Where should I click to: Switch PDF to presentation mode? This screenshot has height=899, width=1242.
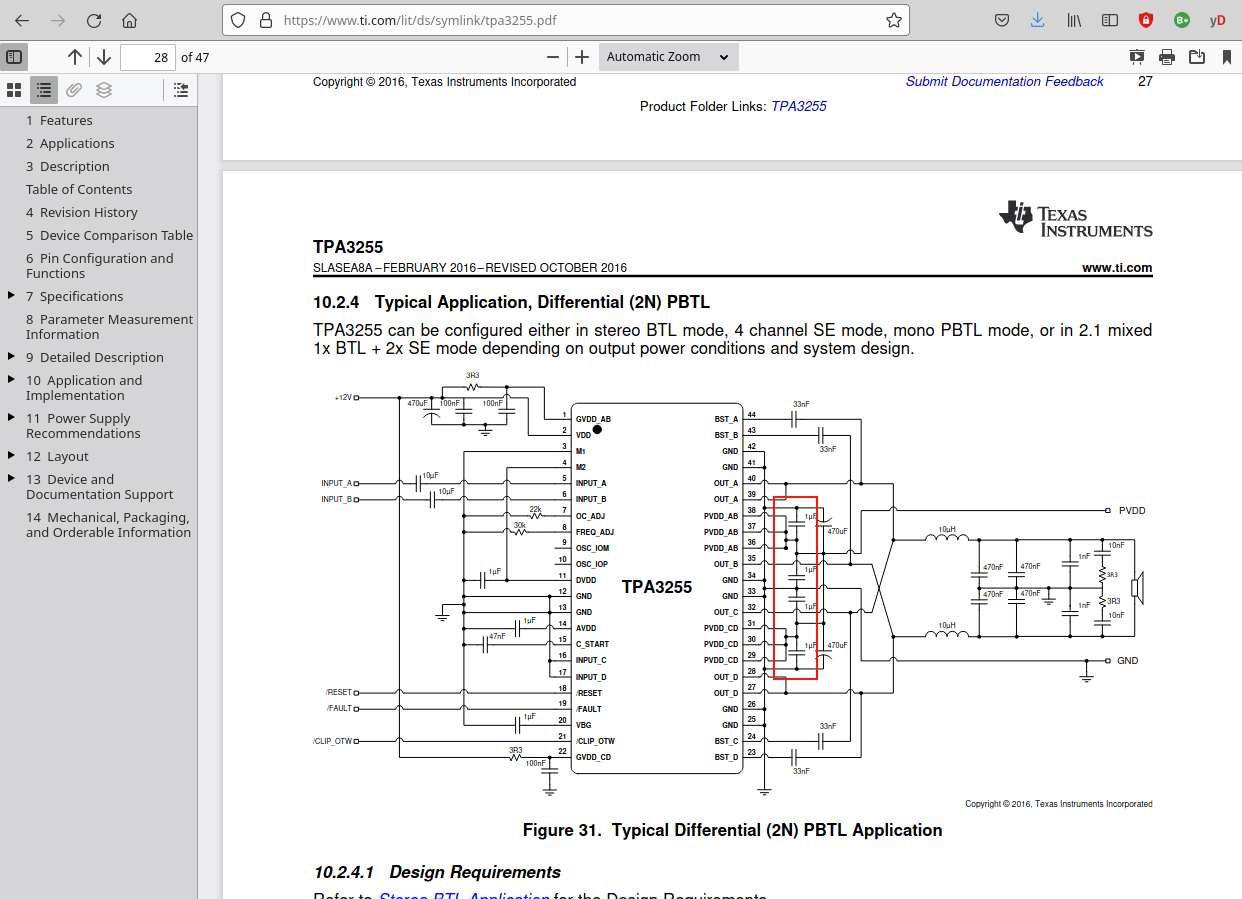pyautogui.click(x=1137, y=57)
